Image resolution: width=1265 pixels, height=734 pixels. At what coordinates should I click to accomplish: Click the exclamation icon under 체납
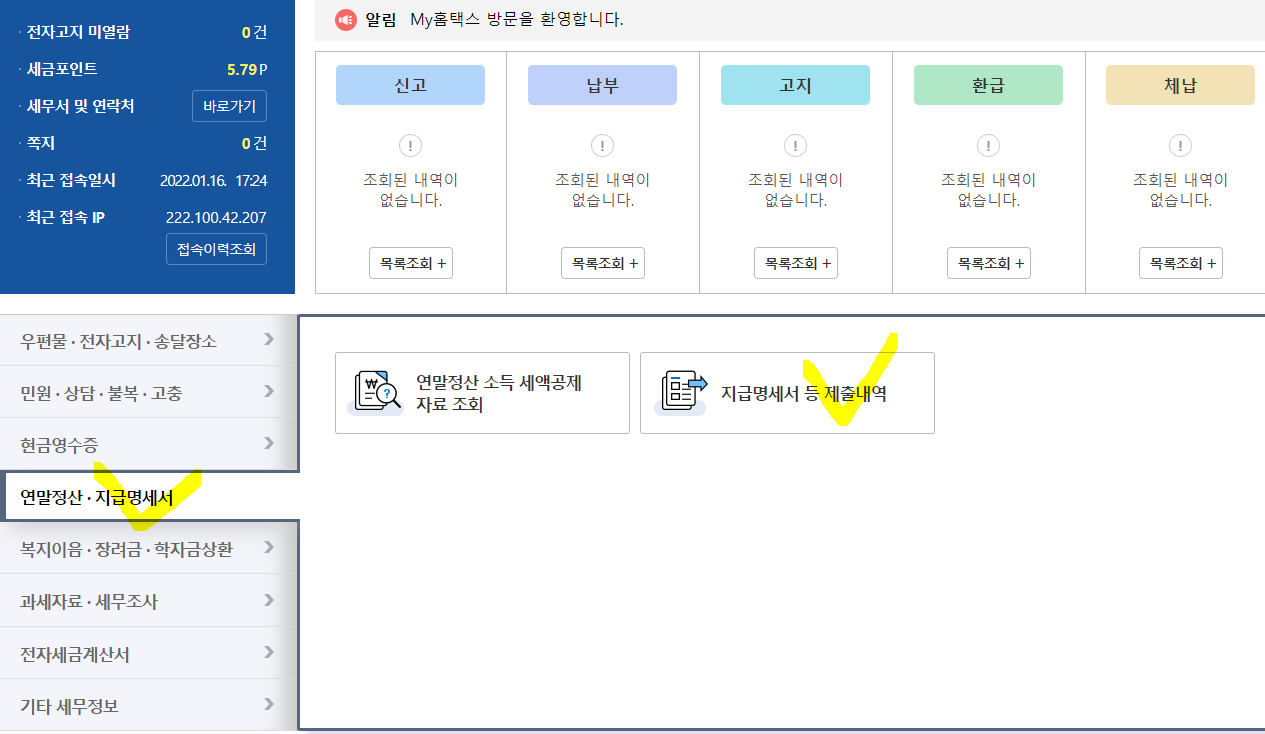[1180, 146]
